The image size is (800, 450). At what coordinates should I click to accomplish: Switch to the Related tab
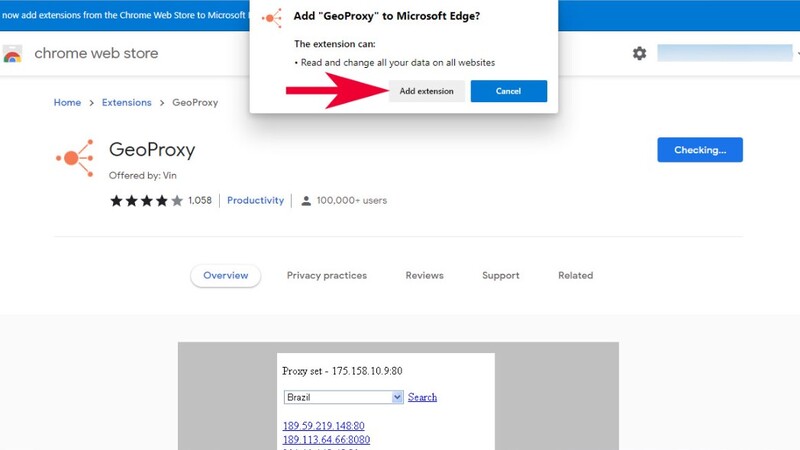(x=576, y=276)
